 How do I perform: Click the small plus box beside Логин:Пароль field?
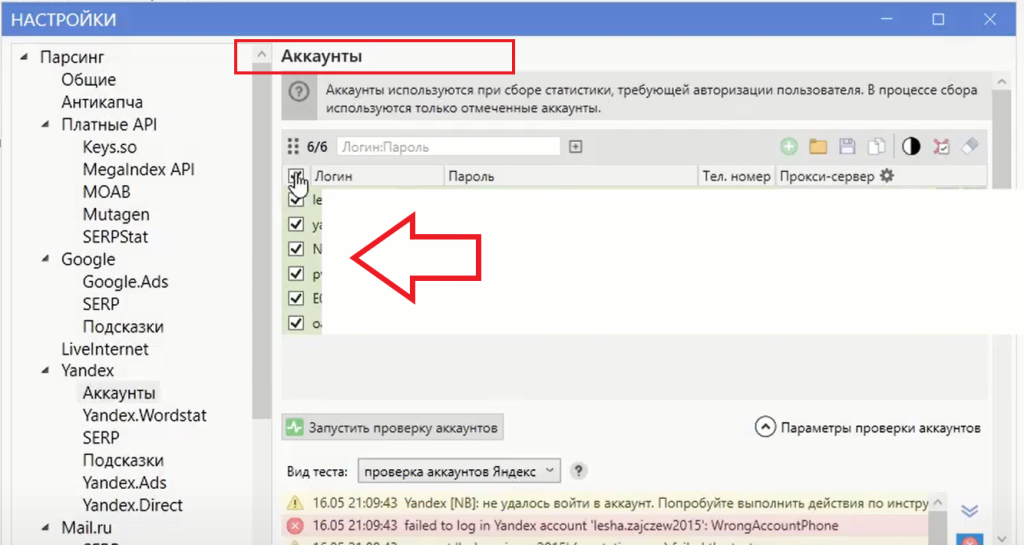[575, 147]
